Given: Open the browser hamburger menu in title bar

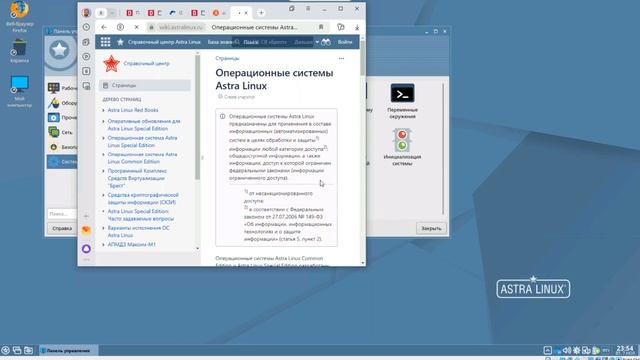Looking at the screenshot, I should [x=308, y=9].
